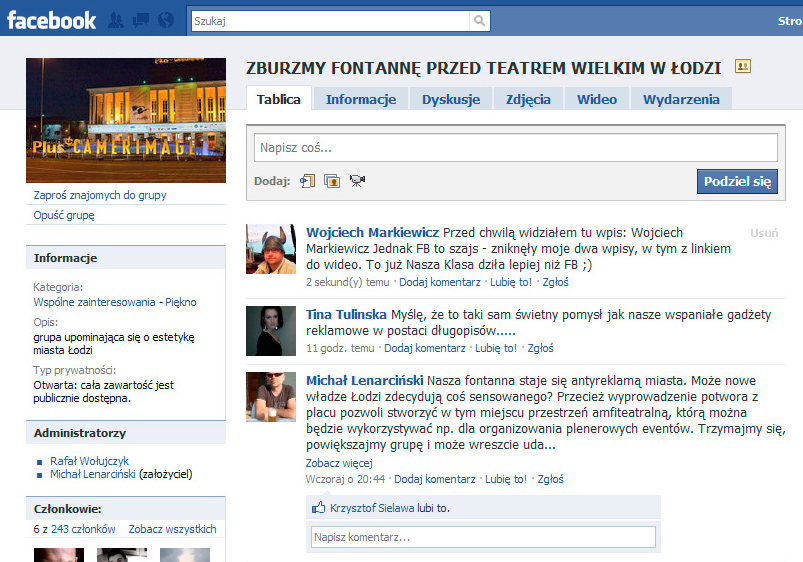The width and height of the screenshot is (803, 562).
Task: Add comment on Tina Tulinska post
Action: point(425,348)
